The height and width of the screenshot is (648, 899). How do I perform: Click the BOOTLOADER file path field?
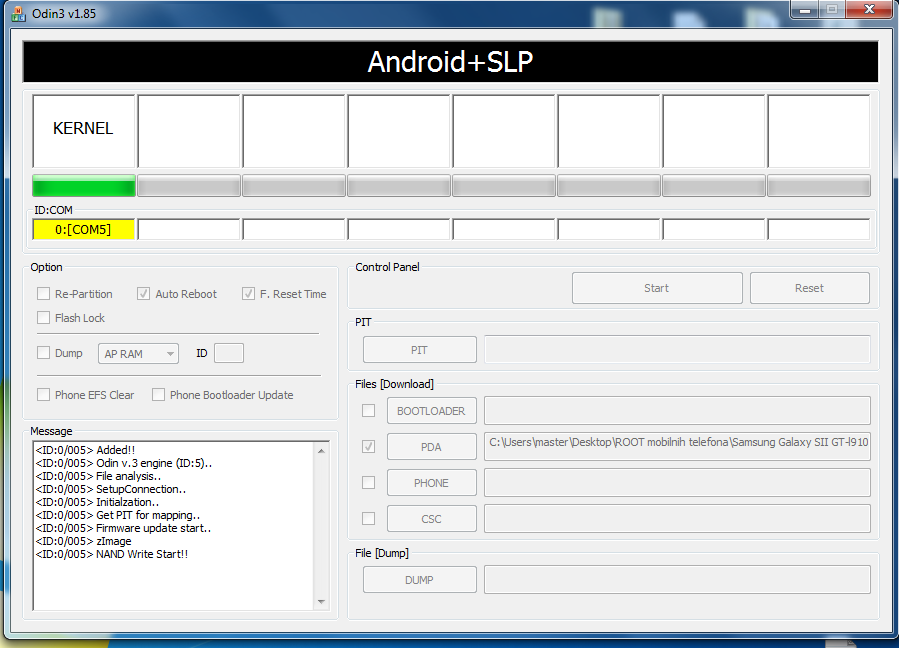(677, 411)
